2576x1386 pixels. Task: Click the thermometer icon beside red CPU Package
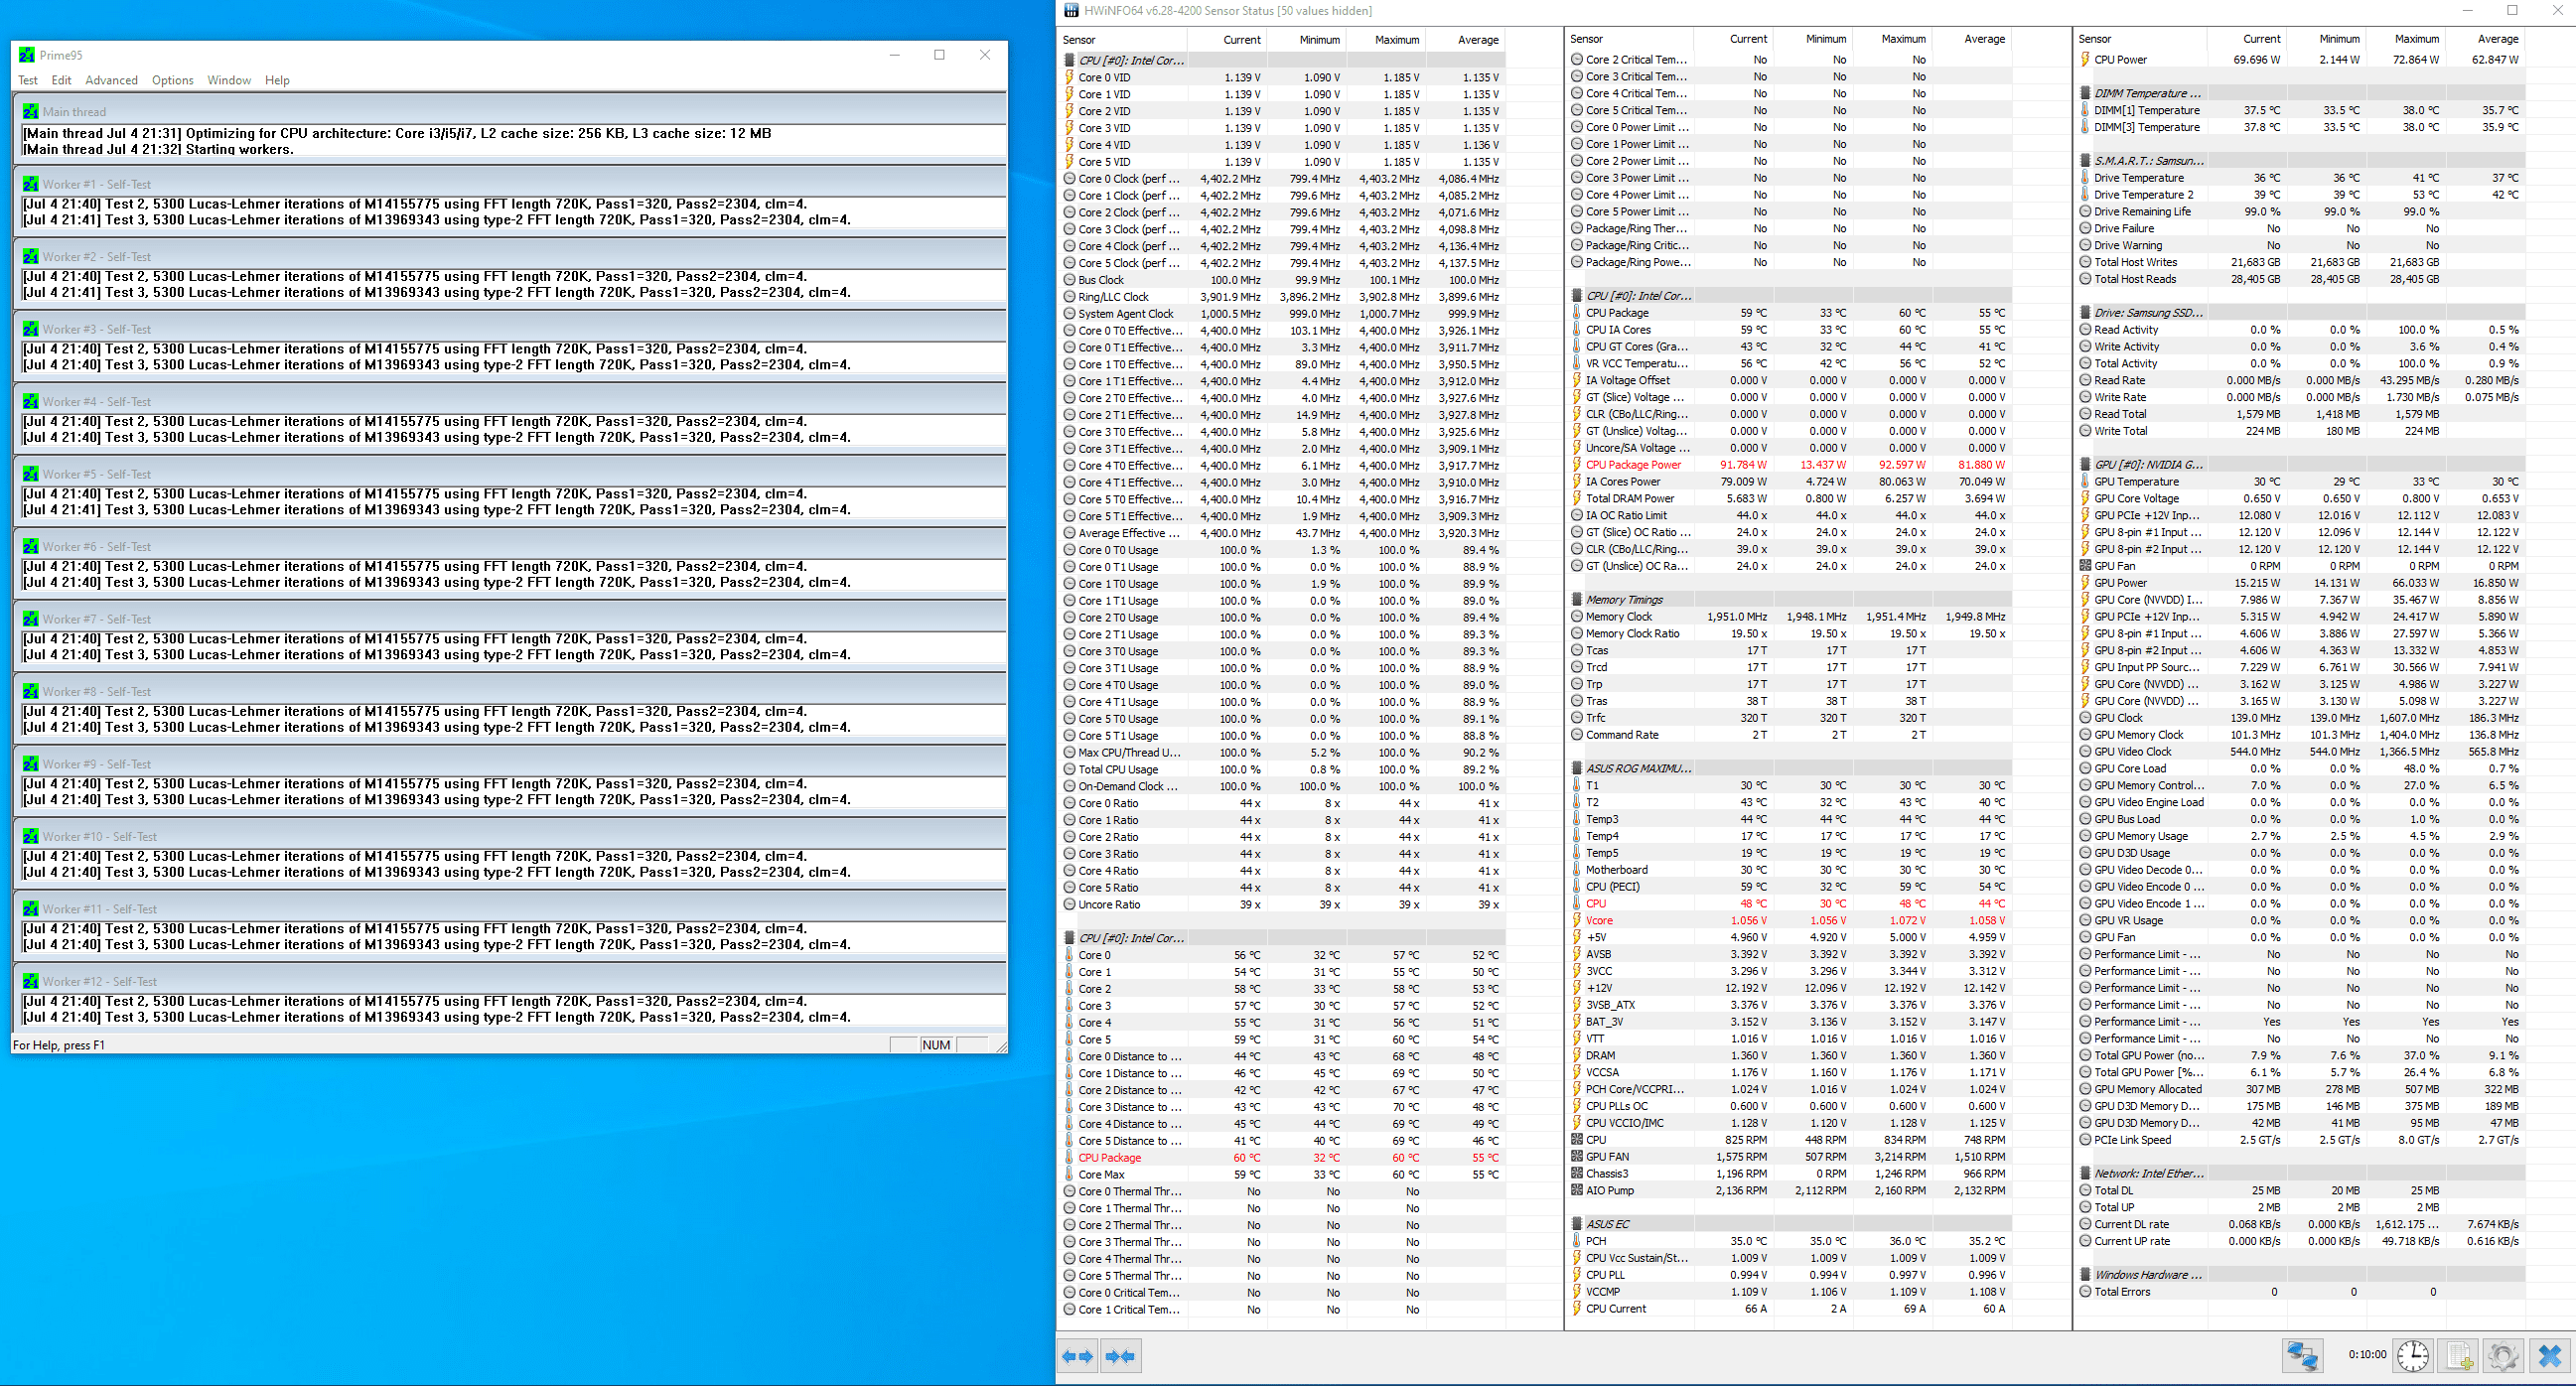click(1069, 1157)
